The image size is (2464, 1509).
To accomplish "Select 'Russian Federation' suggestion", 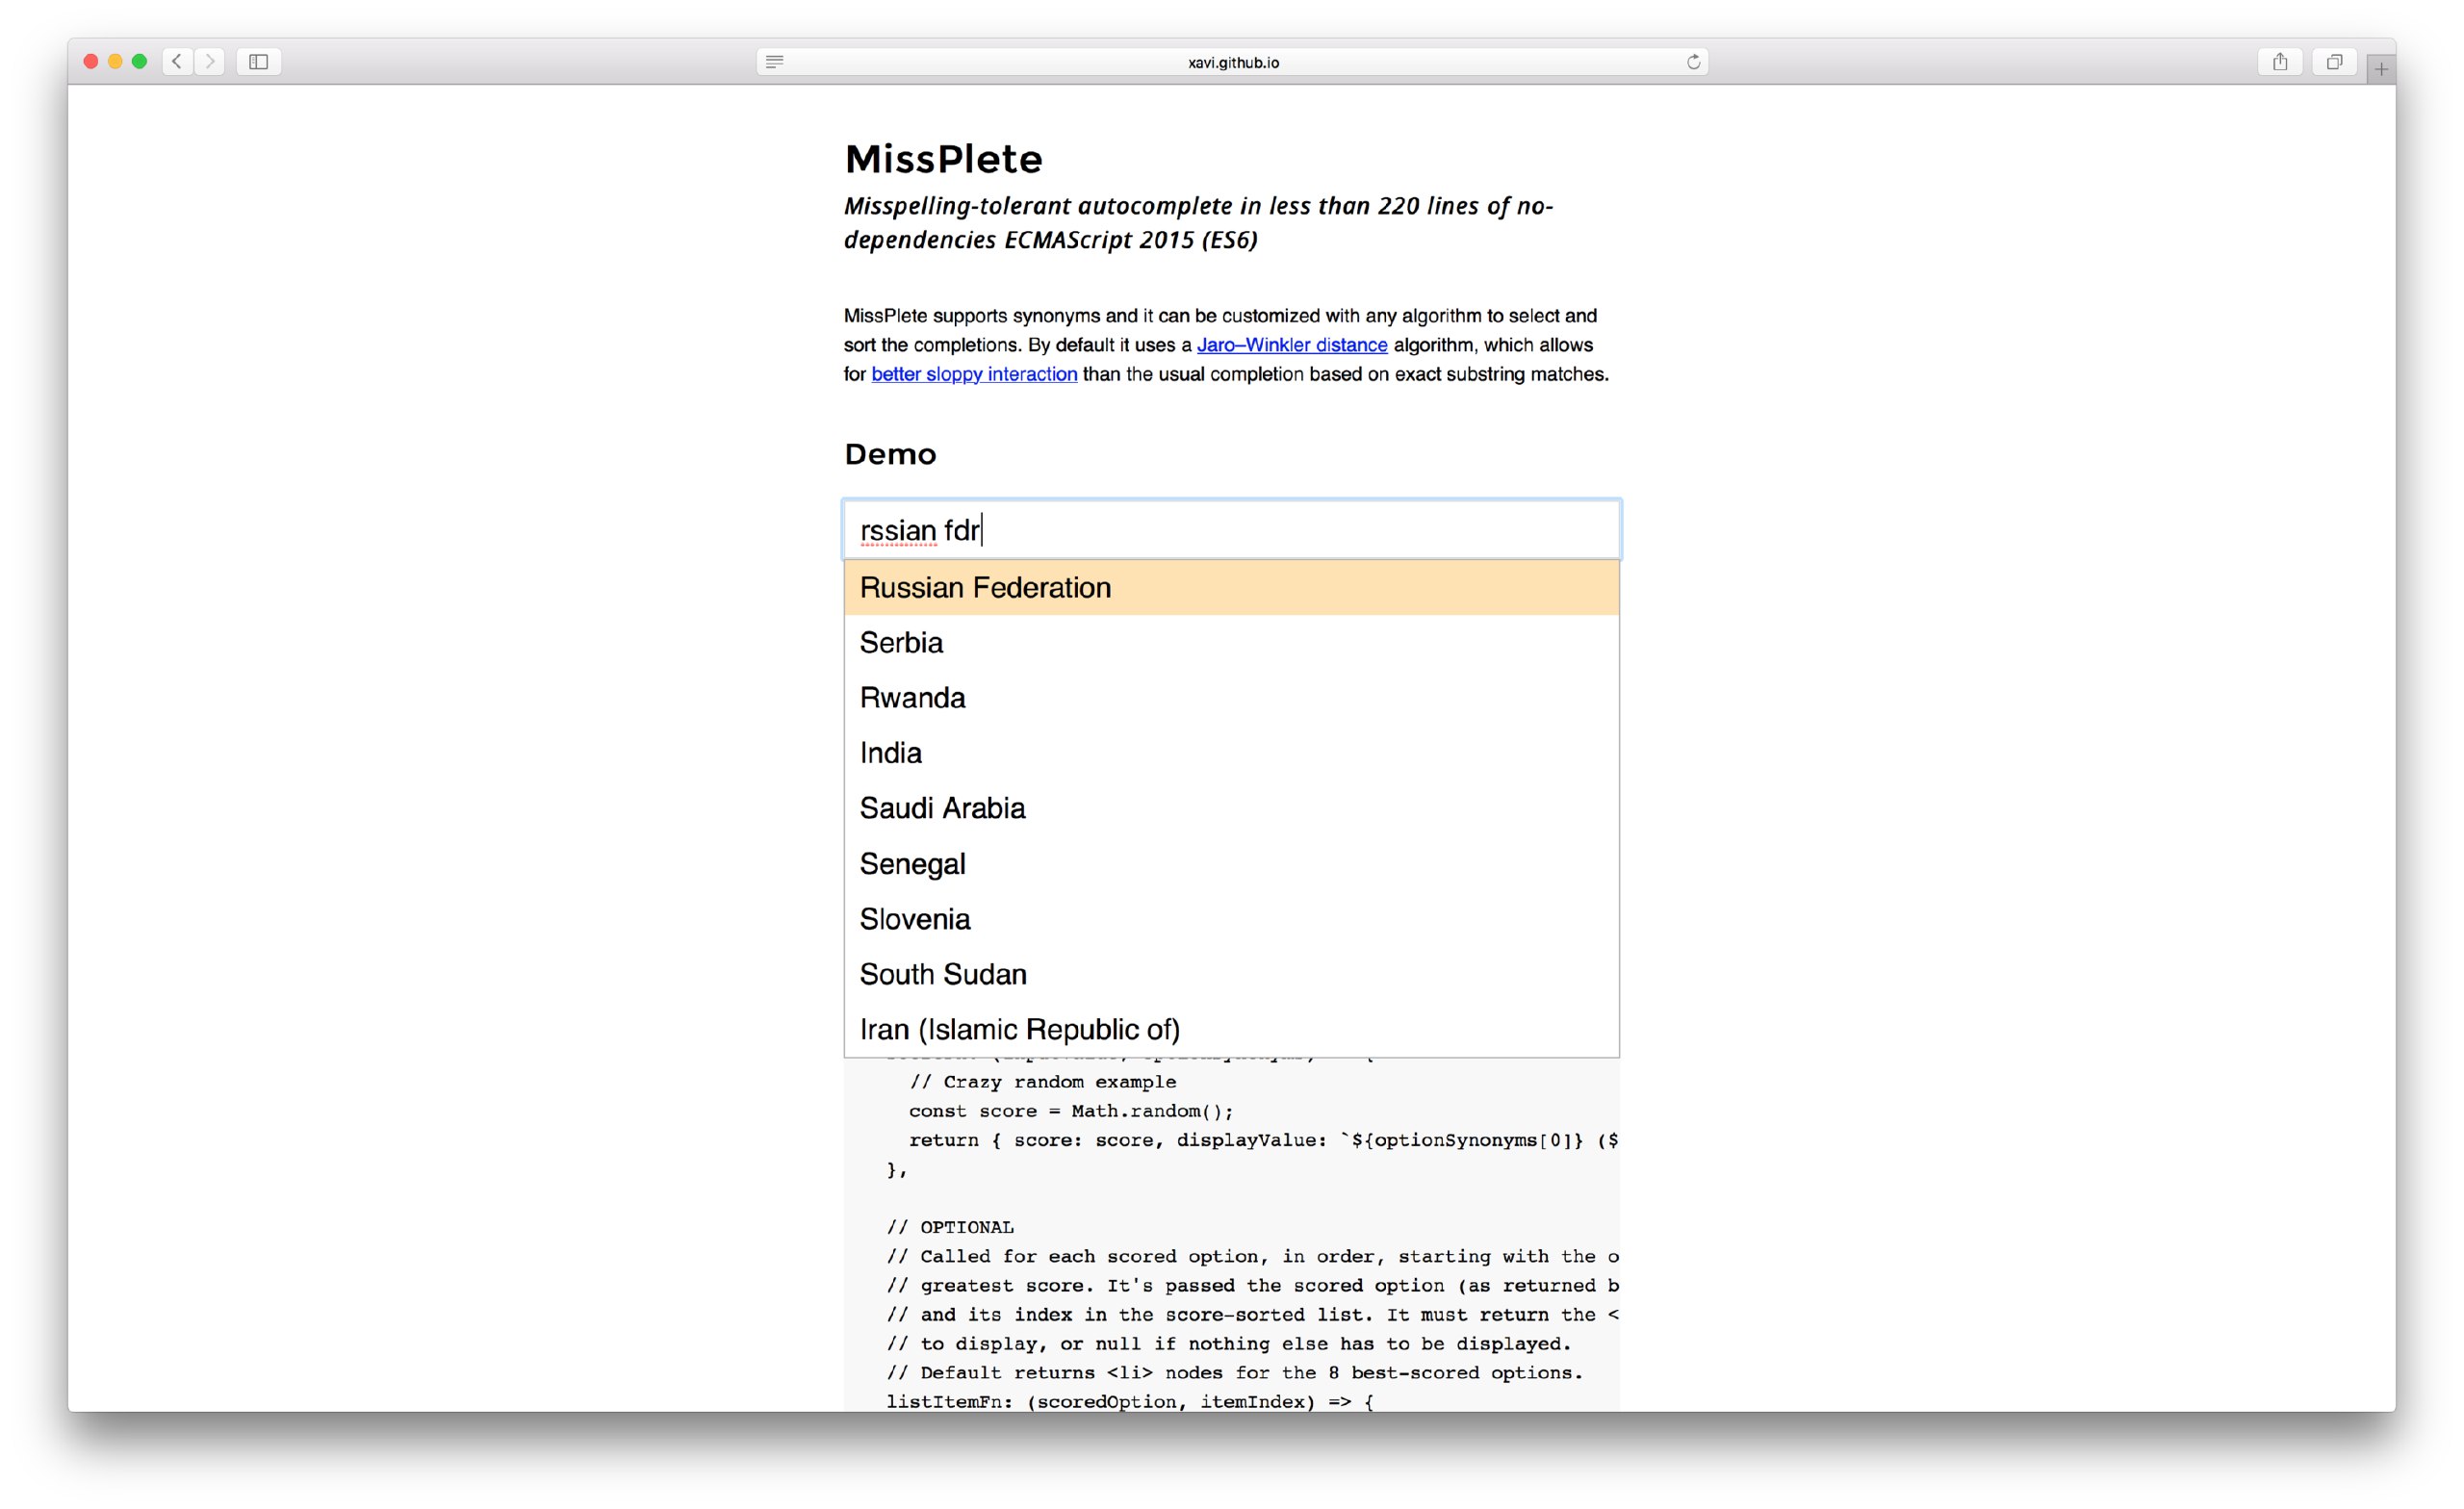I will coord(1231,587).
